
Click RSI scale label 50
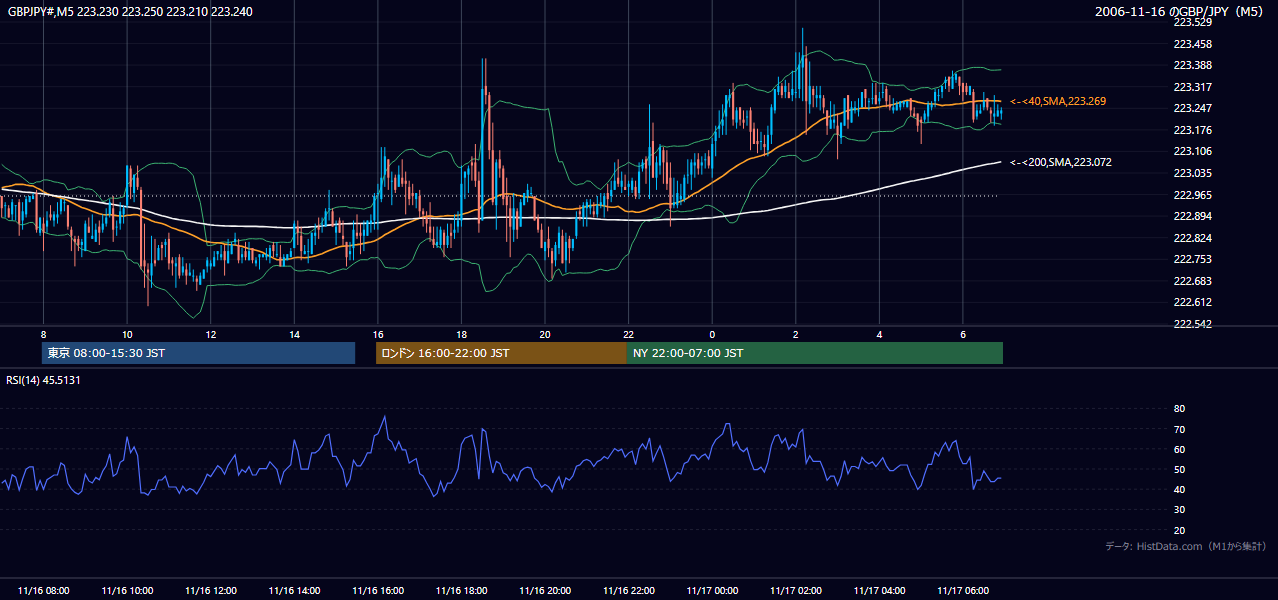click(1179, 469)
